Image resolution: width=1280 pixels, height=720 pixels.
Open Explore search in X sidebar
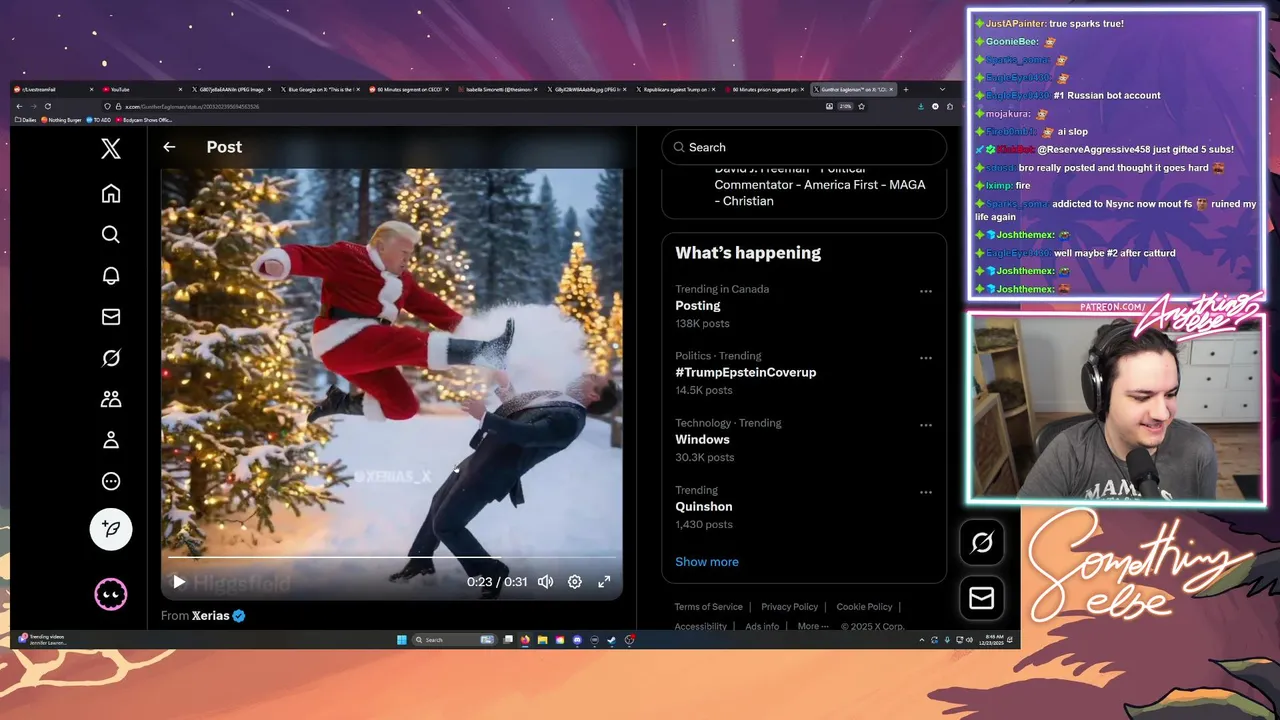click(111, 235)
